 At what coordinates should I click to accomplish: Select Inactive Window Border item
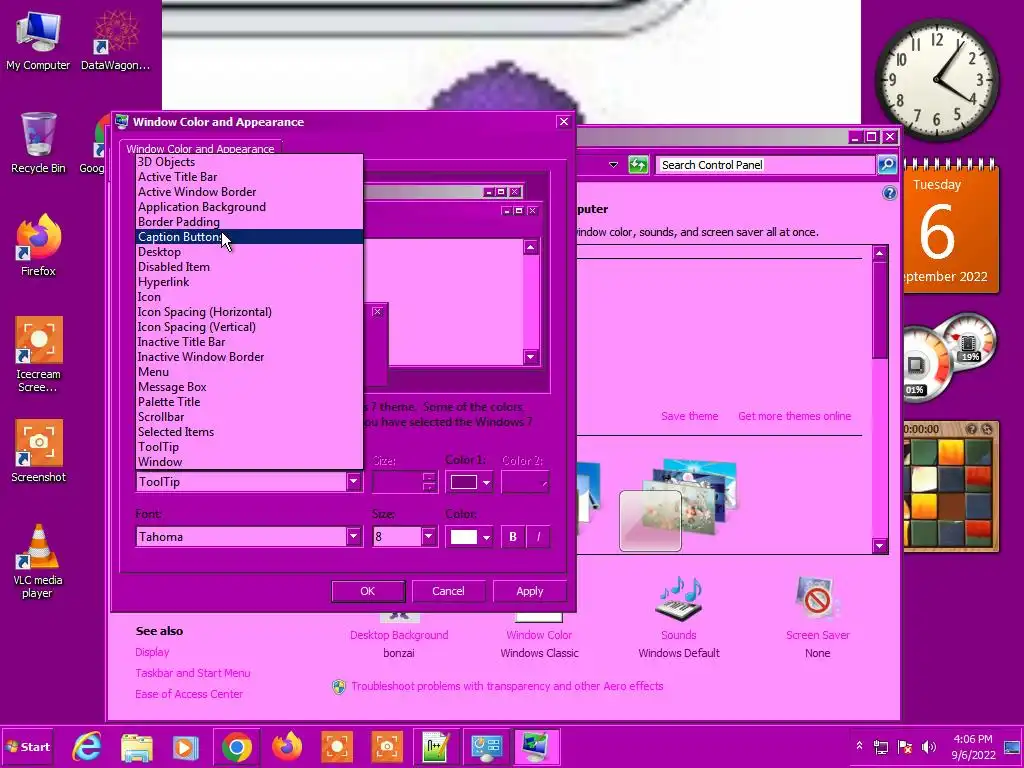tap(249, 357)
